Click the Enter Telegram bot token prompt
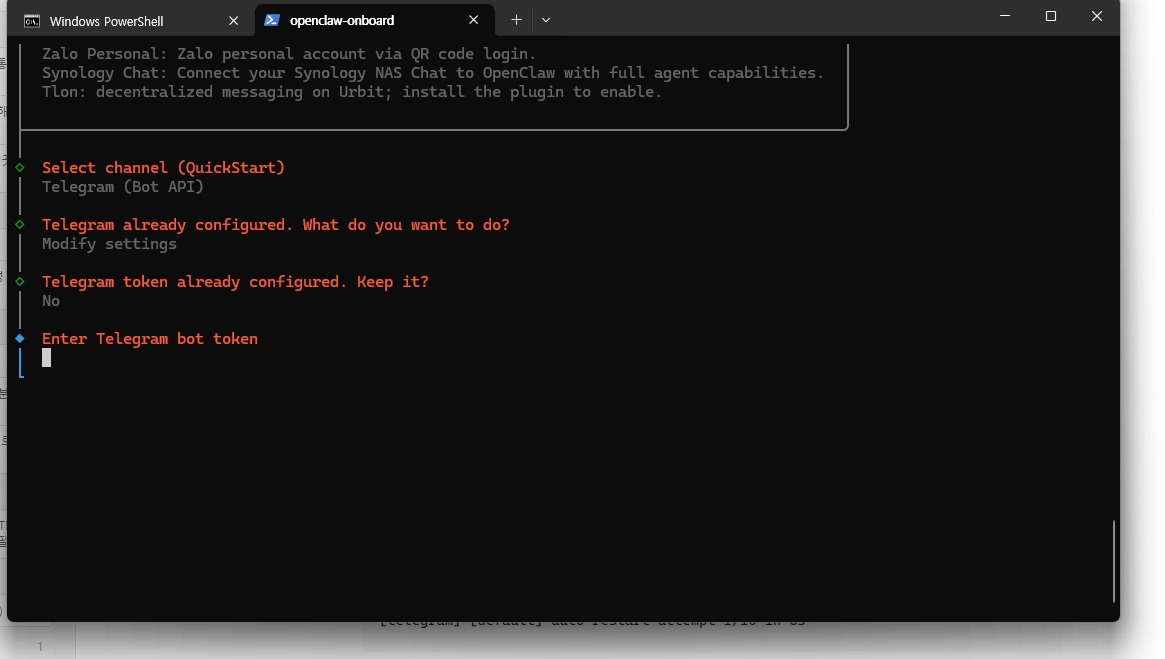Viewport: 1165px width, 659px height. click(x=150, y=339)
